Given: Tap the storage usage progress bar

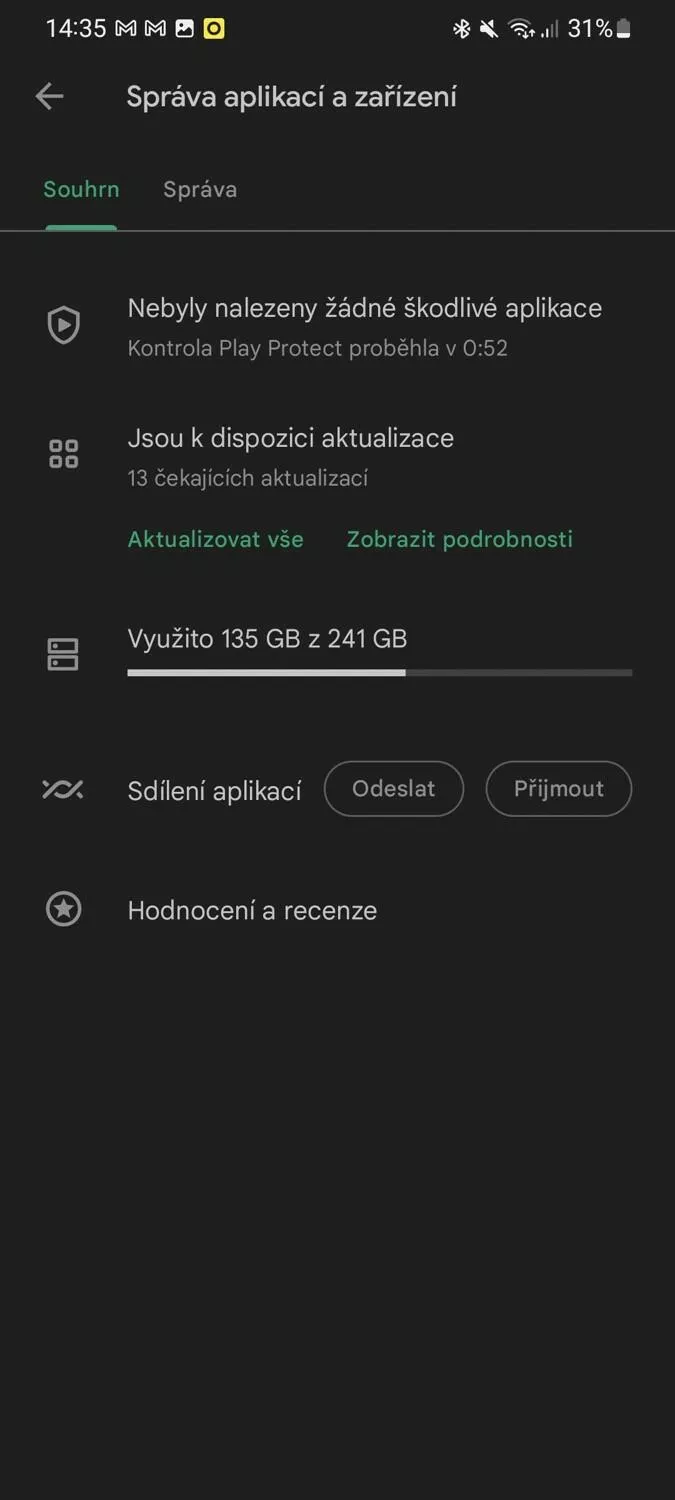Looking at the screenshot, I should pyautogui.click(x=380, y=673).
